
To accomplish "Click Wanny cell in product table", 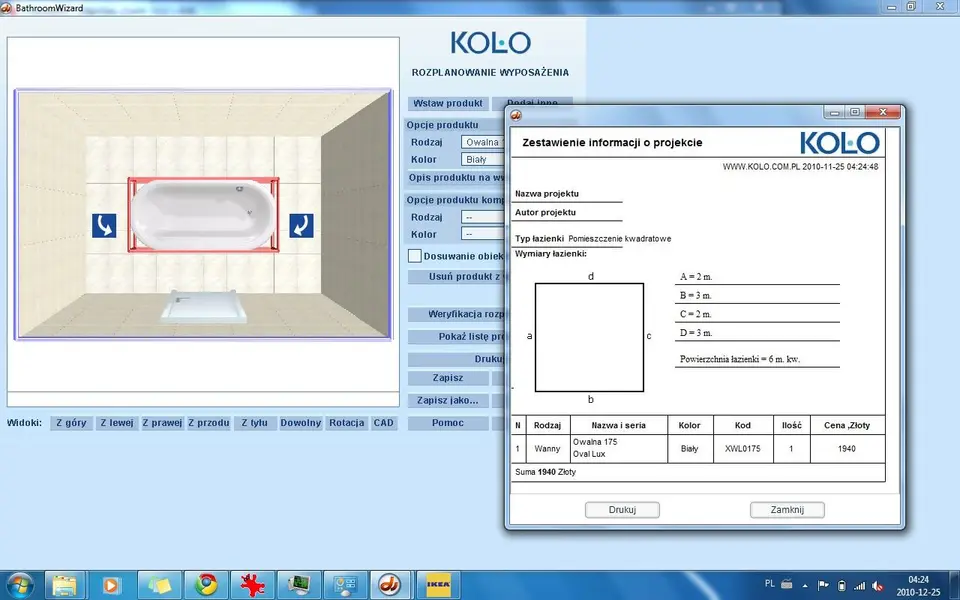I will tap(547, 449).
